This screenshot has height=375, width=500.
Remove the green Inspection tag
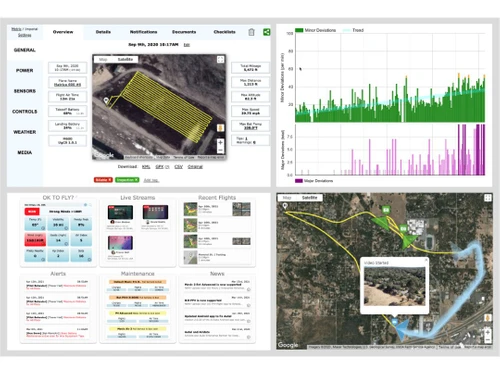point(136,180)
